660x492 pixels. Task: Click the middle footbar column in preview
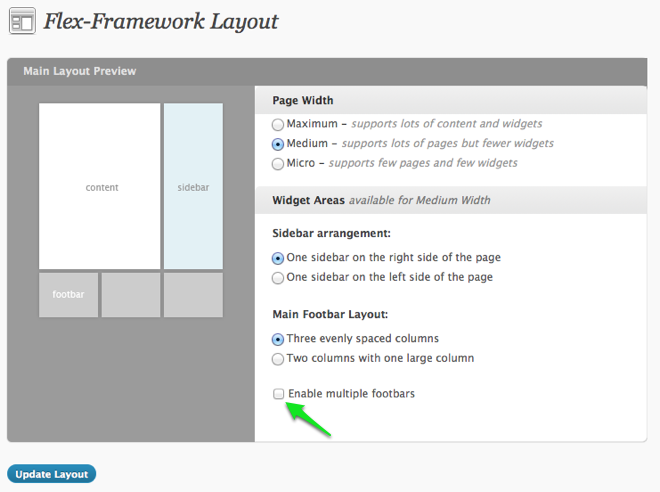click(x=131, y=295)
